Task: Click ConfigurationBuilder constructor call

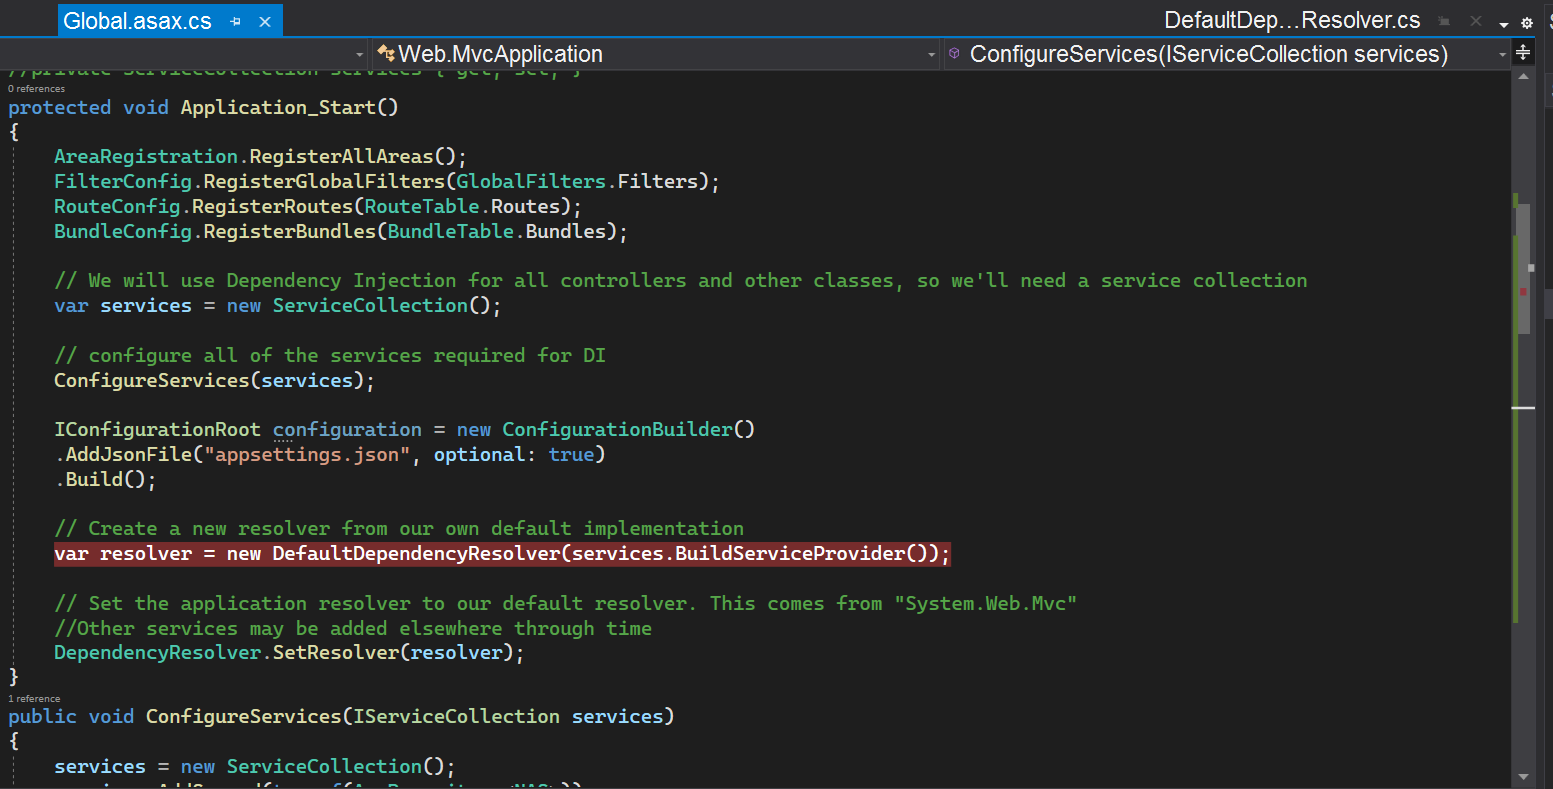Action: pos(617,430)
